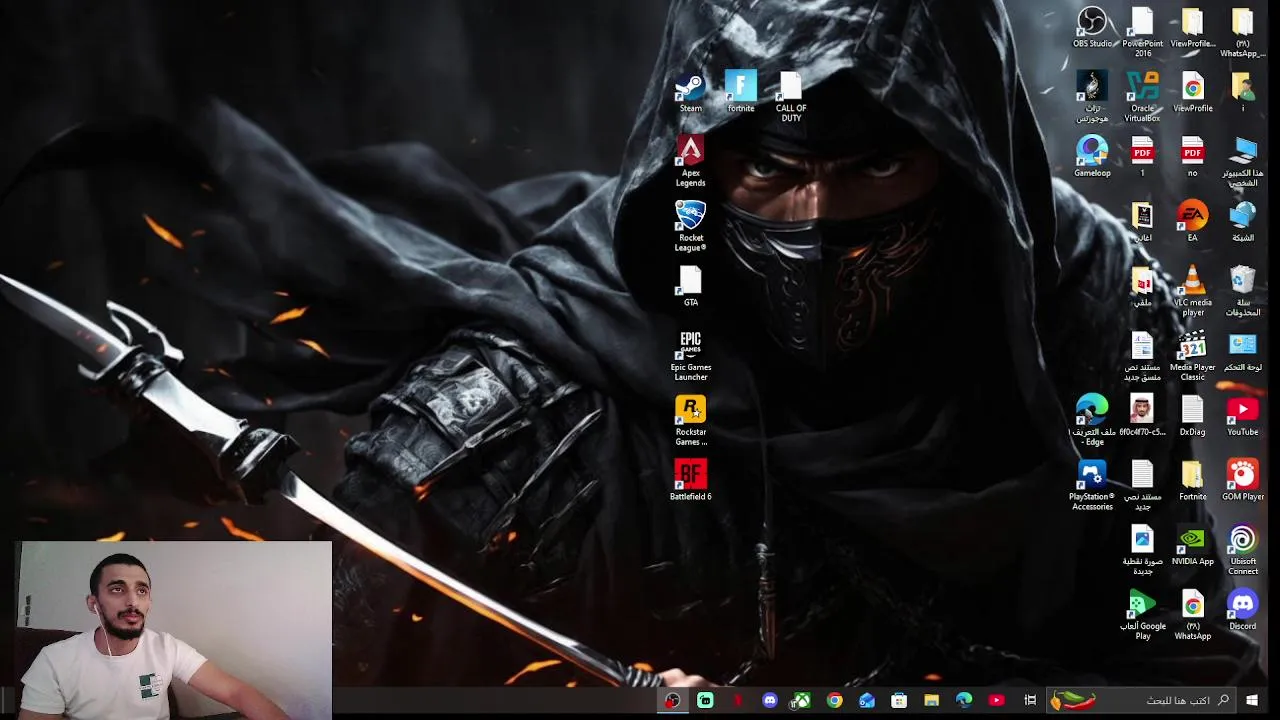
Task: Open Xbox app from the taskbar
Action: (x=801, y=701)
